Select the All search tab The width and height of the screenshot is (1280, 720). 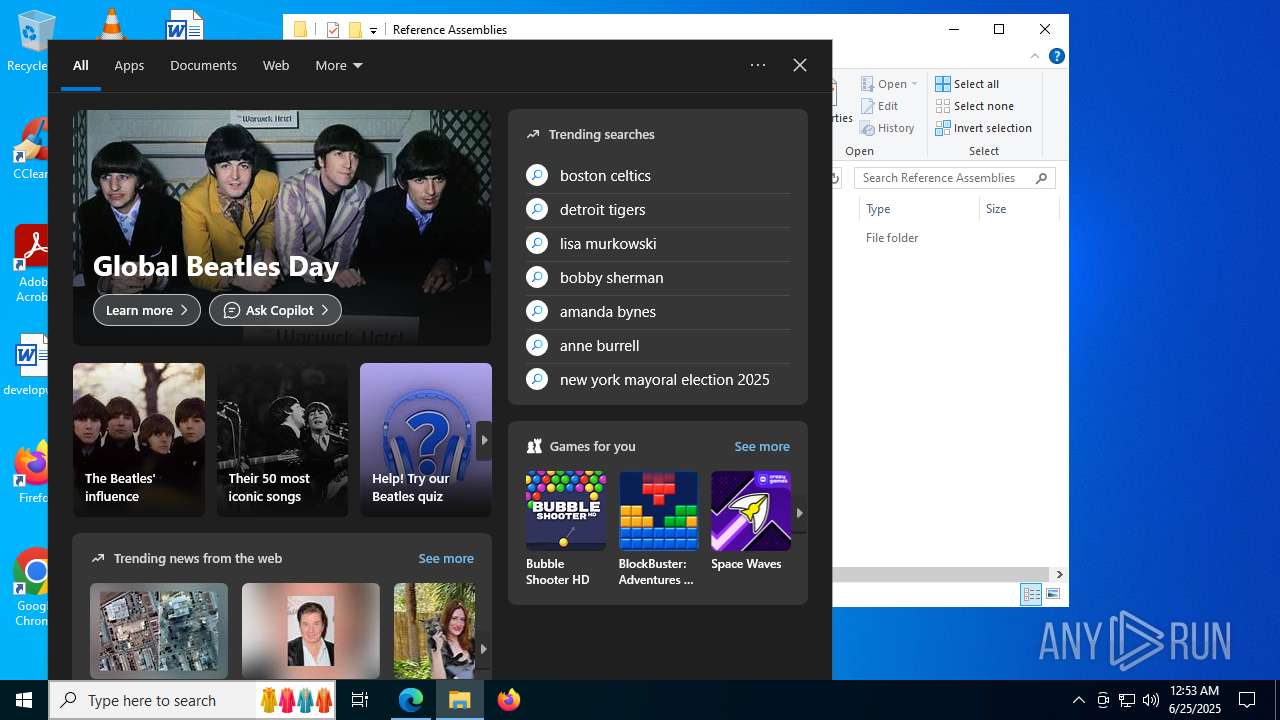tap(81, 65)
